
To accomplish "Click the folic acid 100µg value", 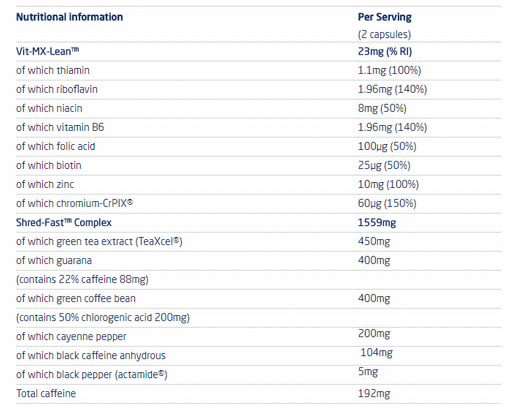I will [x=387, y=146].
